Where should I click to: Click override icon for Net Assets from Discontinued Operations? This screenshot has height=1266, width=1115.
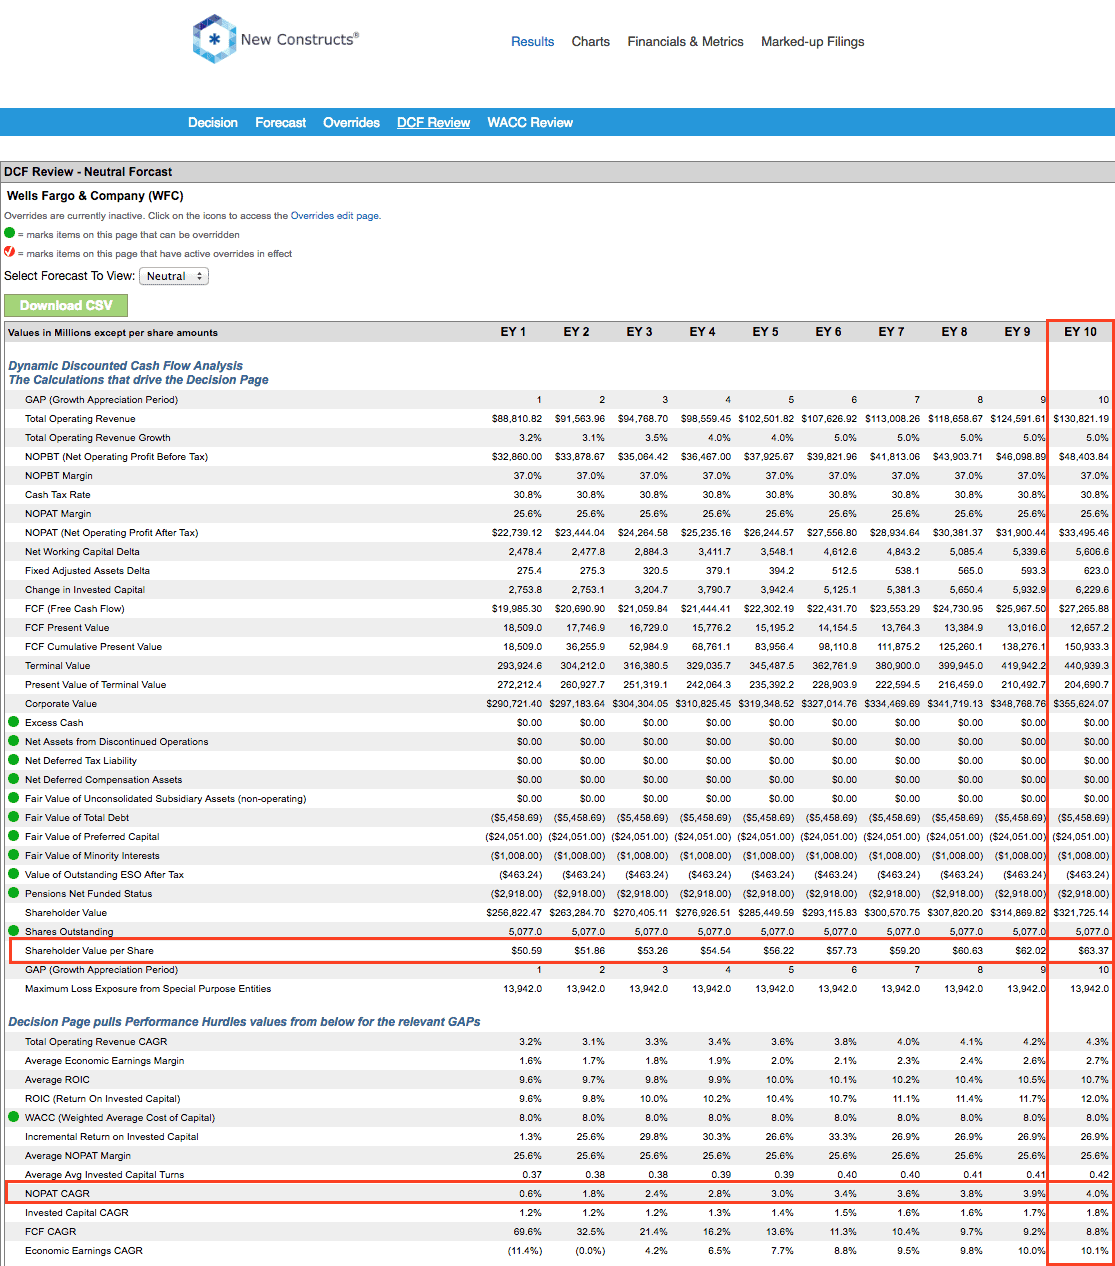coord(14,741)
